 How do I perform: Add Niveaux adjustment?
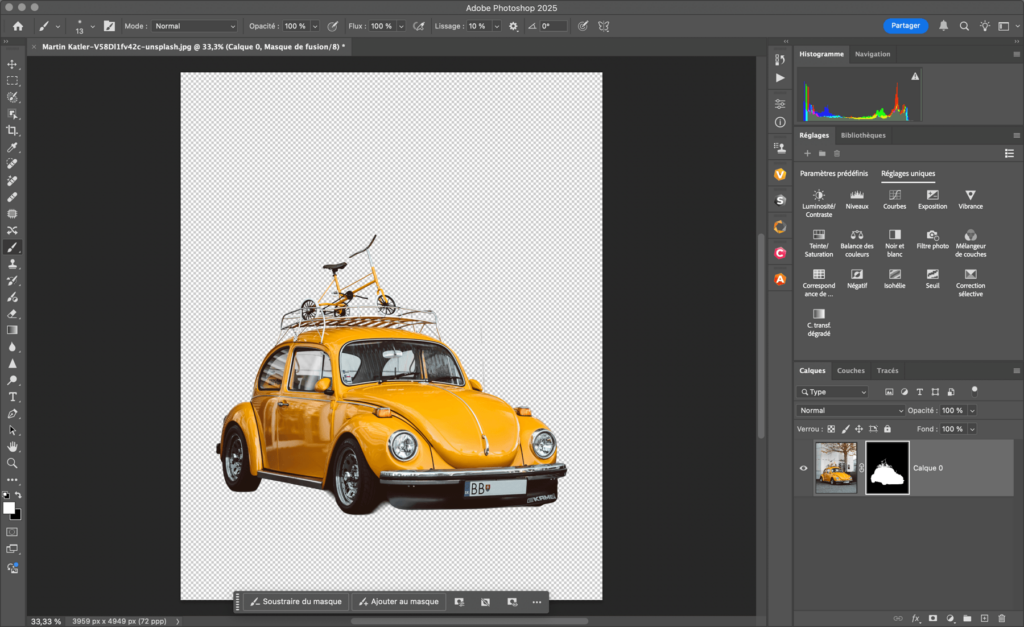tap(857, 199)
